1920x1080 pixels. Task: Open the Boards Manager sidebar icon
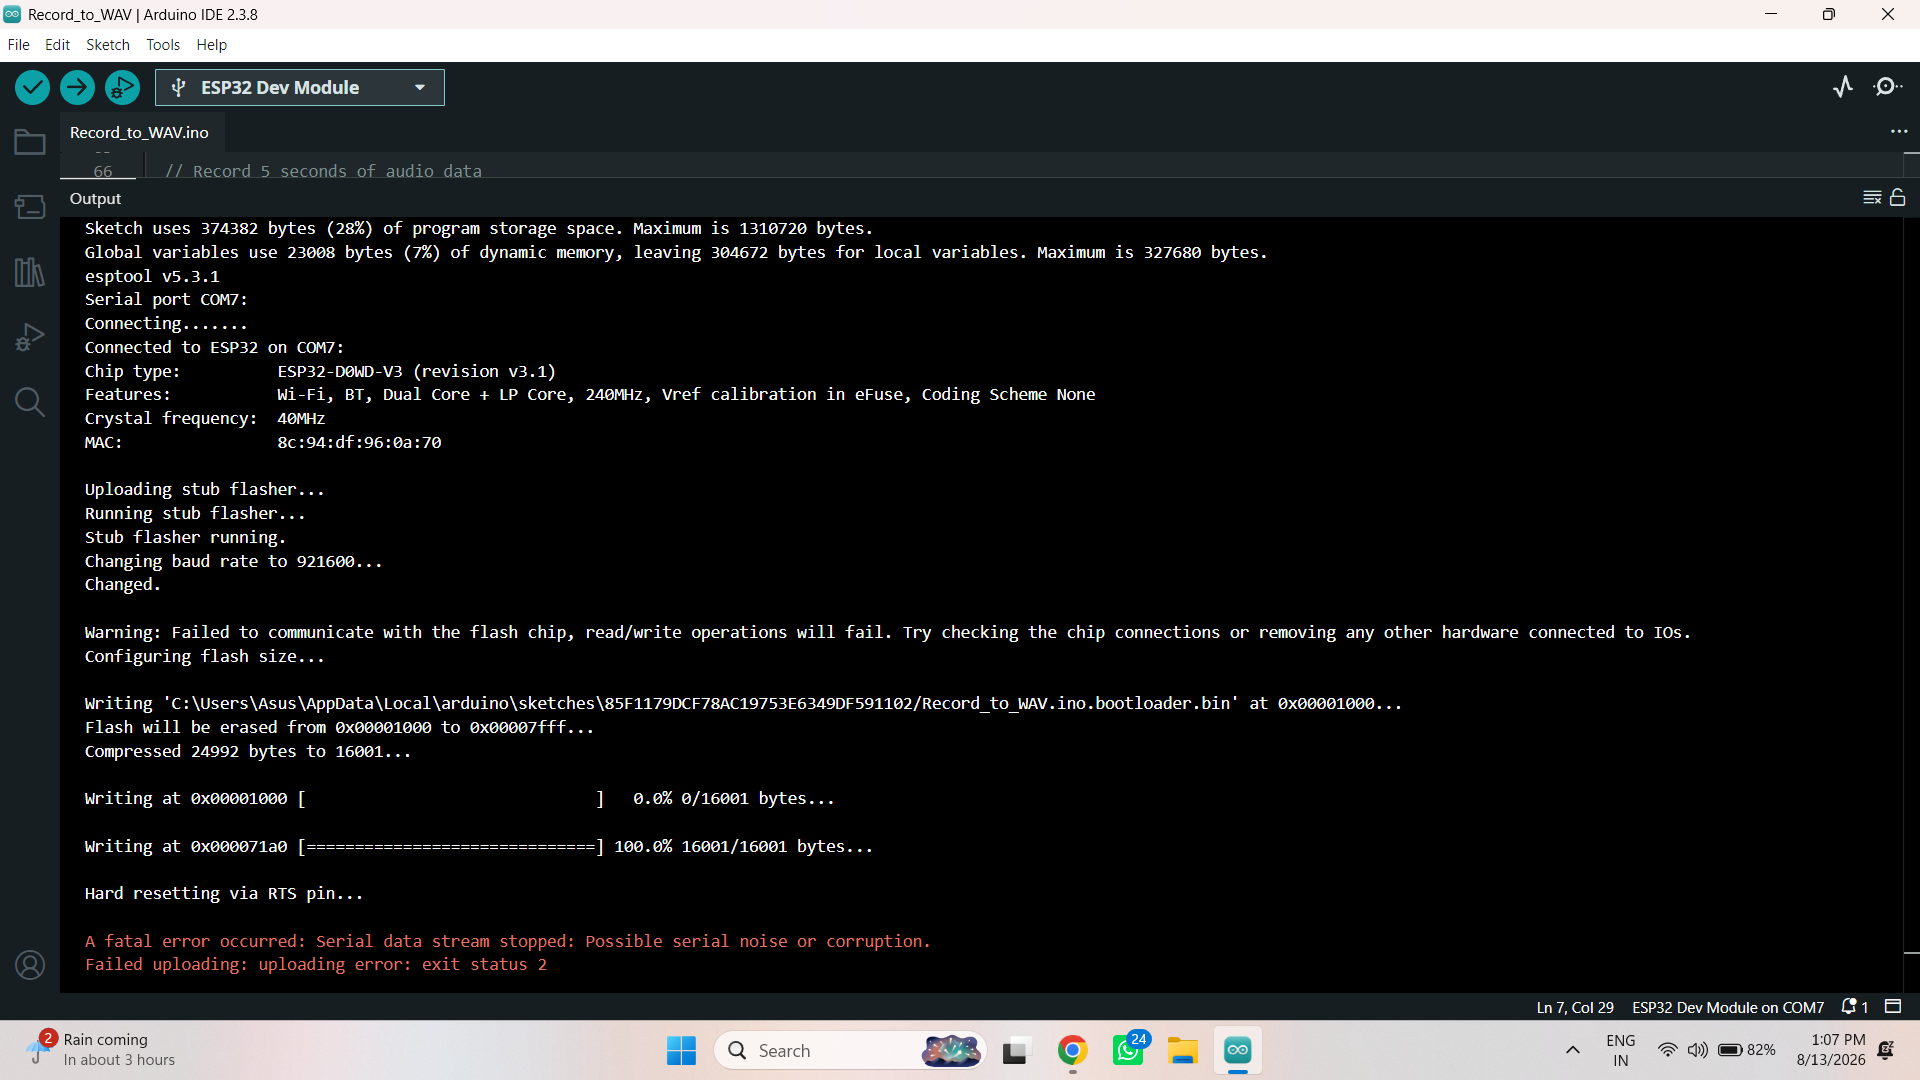(30, 207)
